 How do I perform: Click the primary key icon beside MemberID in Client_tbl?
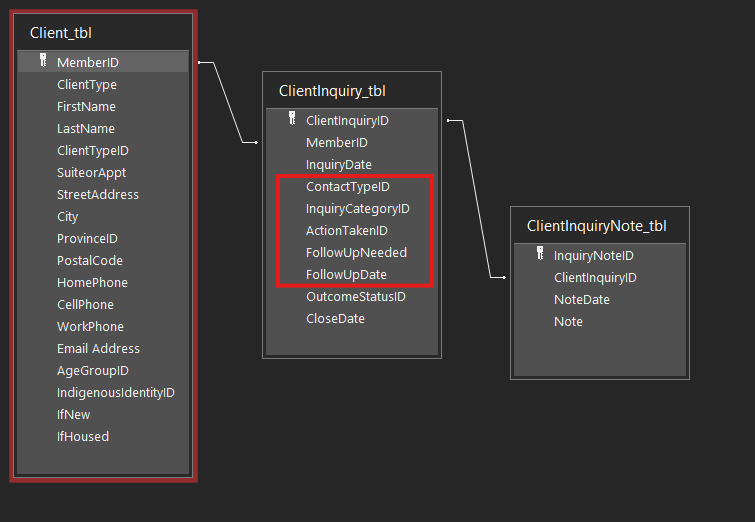(x=43, y=61)
